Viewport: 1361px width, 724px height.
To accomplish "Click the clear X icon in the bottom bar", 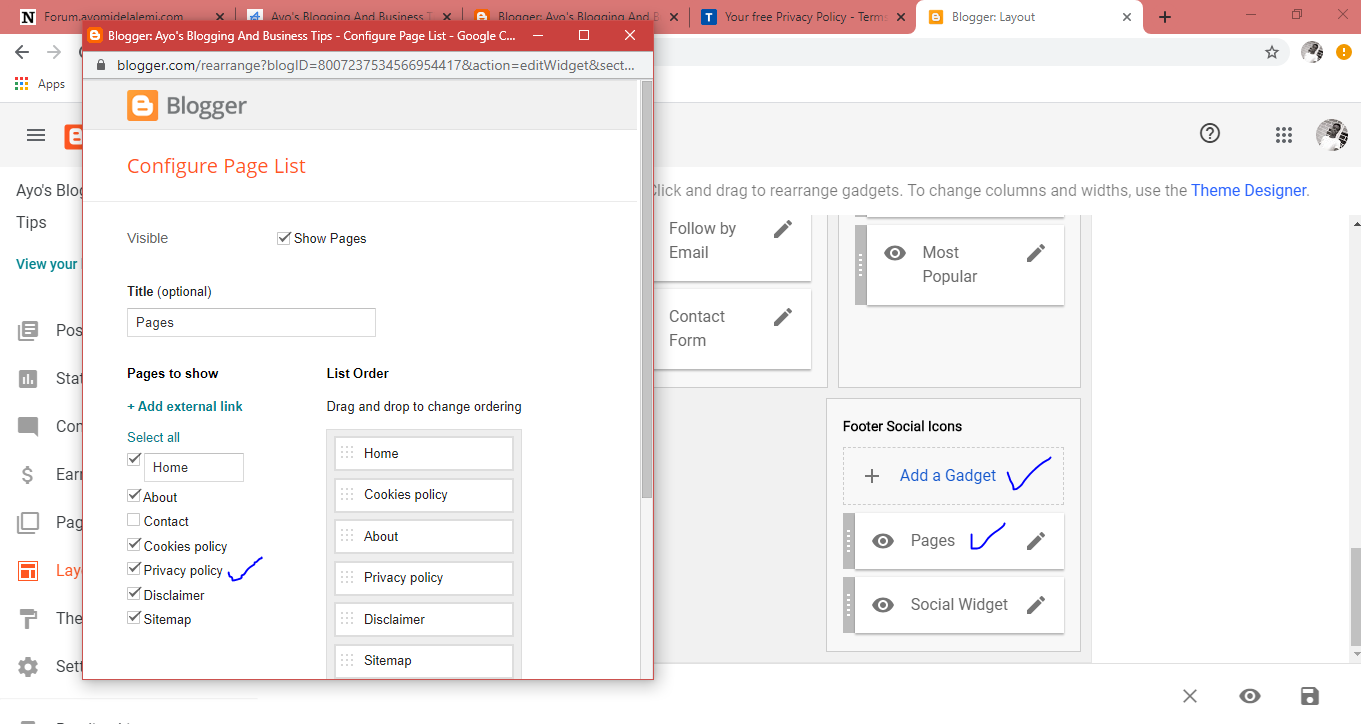I will pos(1190,696).
